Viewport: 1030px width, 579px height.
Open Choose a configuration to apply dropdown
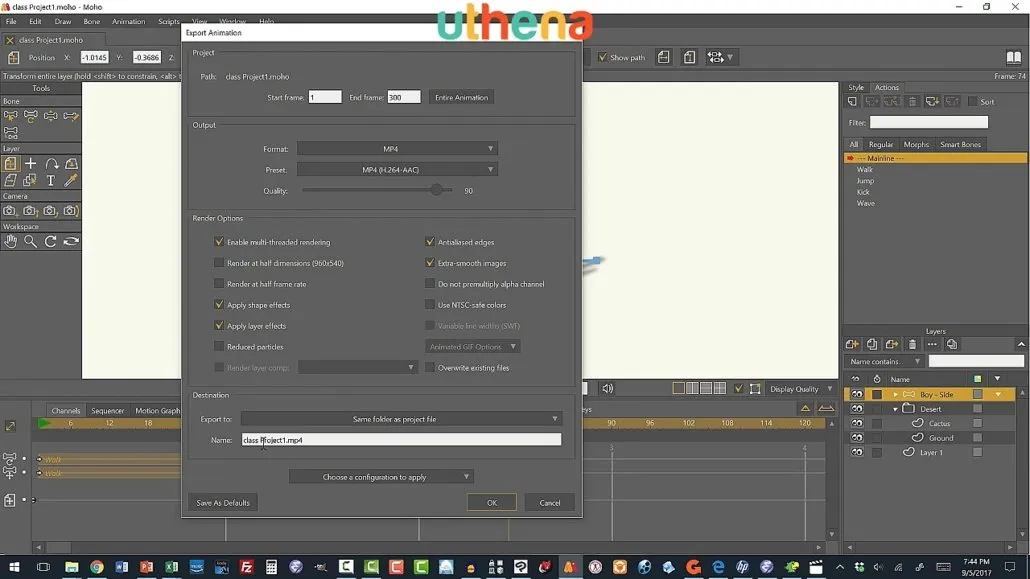[x=381, y=477]
